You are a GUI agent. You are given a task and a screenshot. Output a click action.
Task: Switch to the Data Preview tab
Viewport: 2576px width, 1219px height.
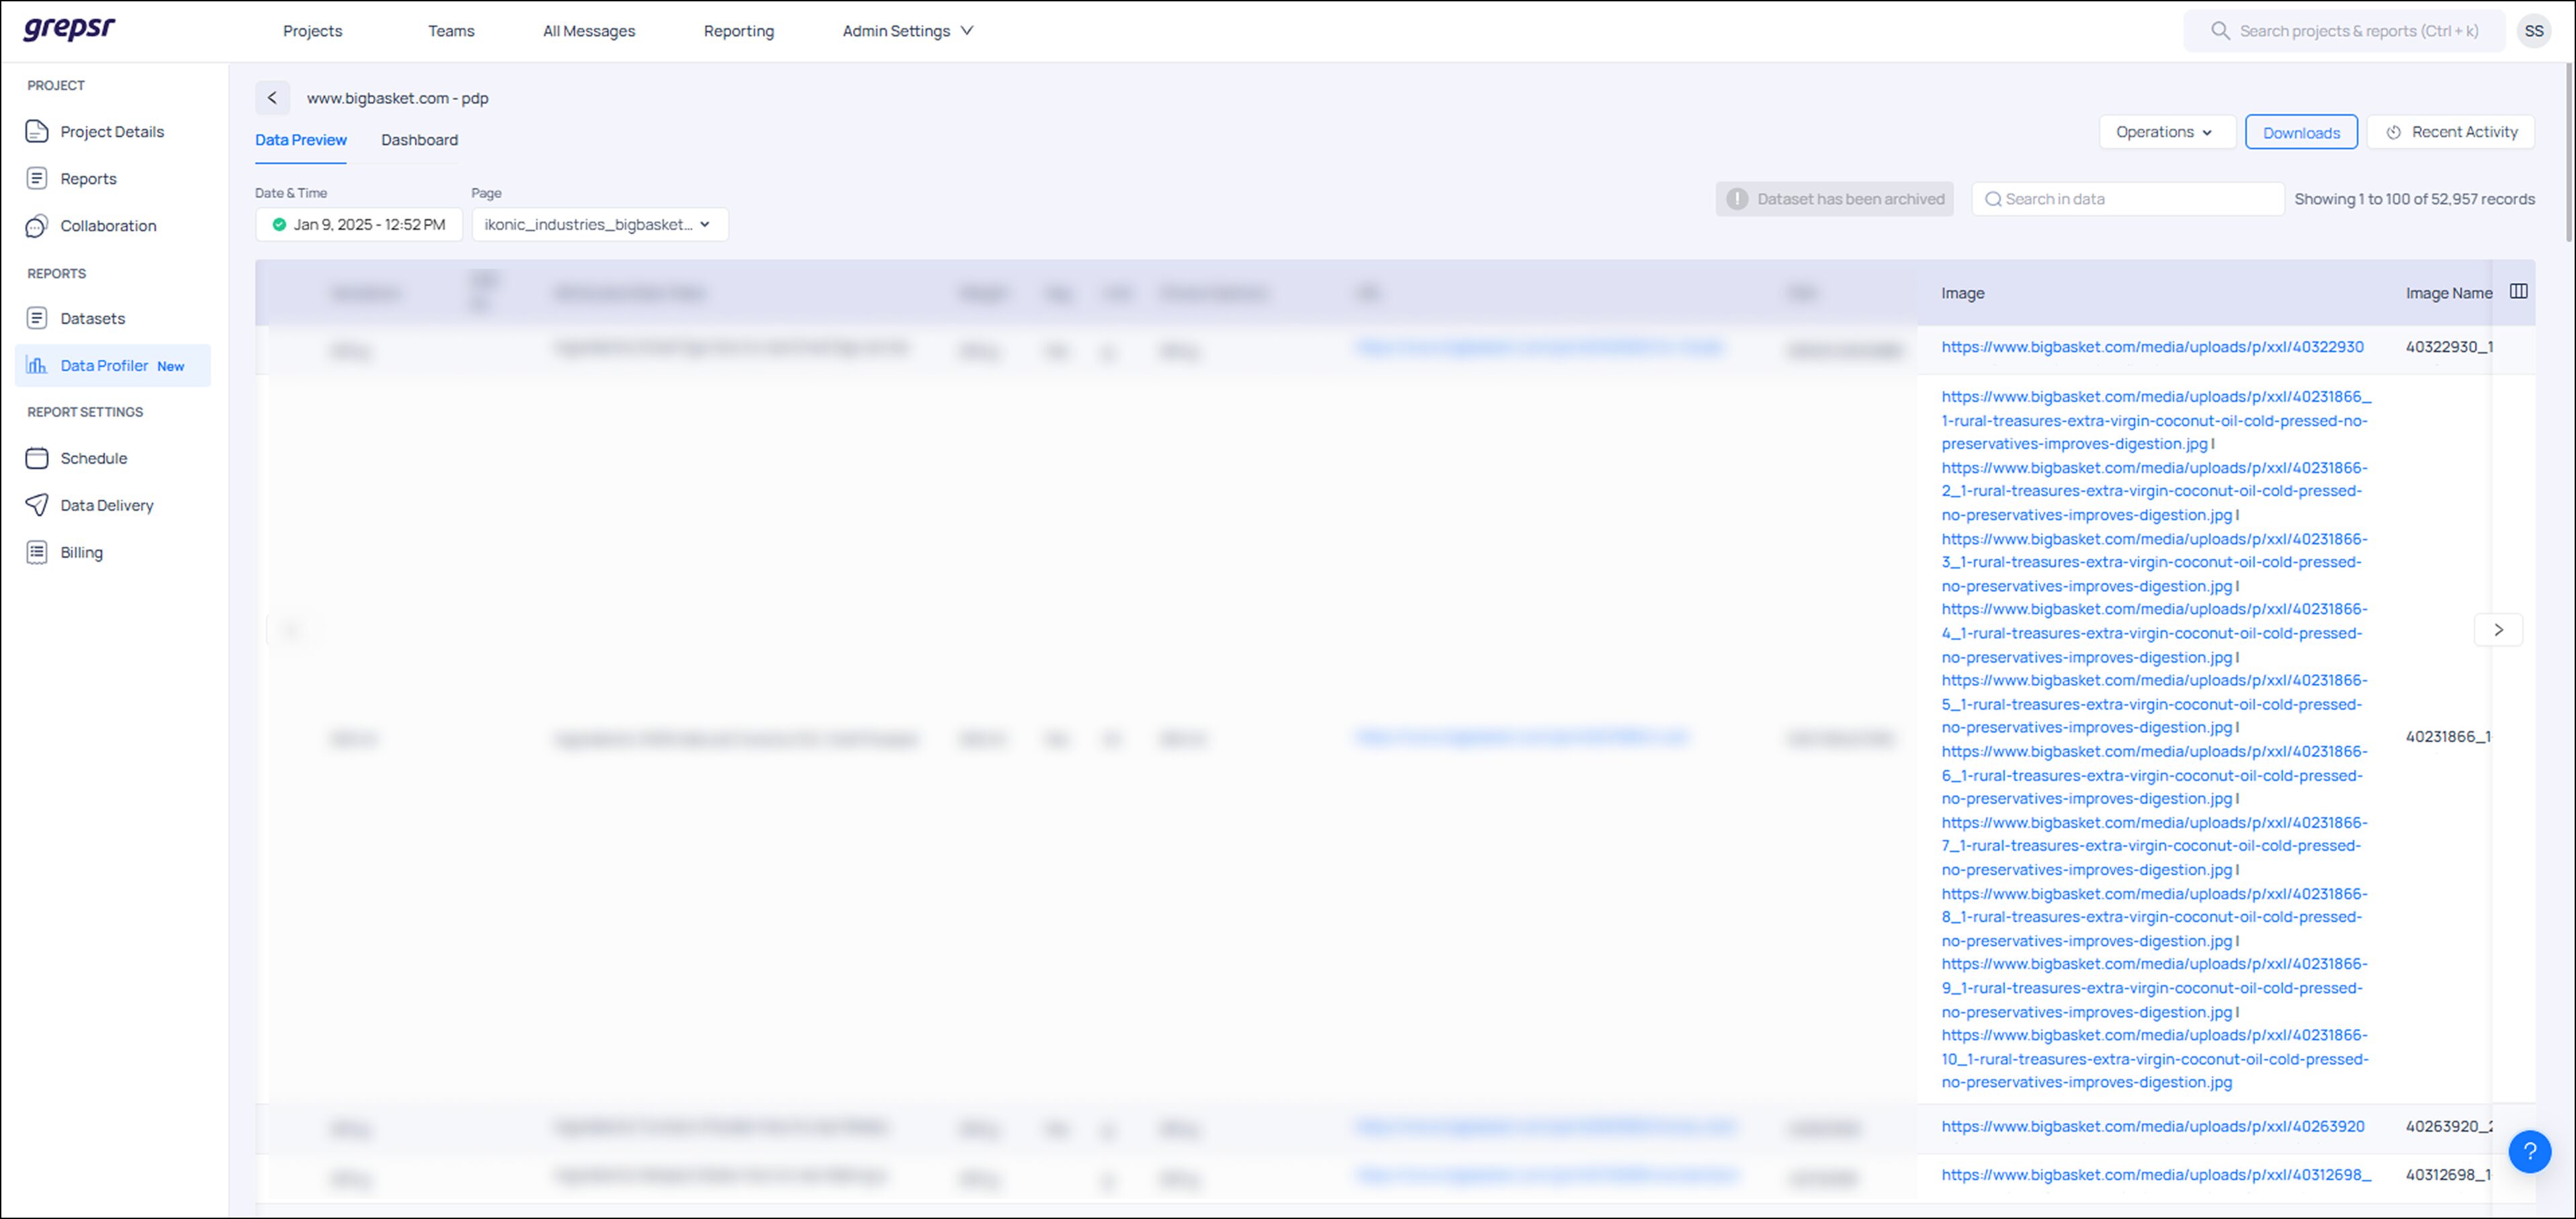point(301,140)
